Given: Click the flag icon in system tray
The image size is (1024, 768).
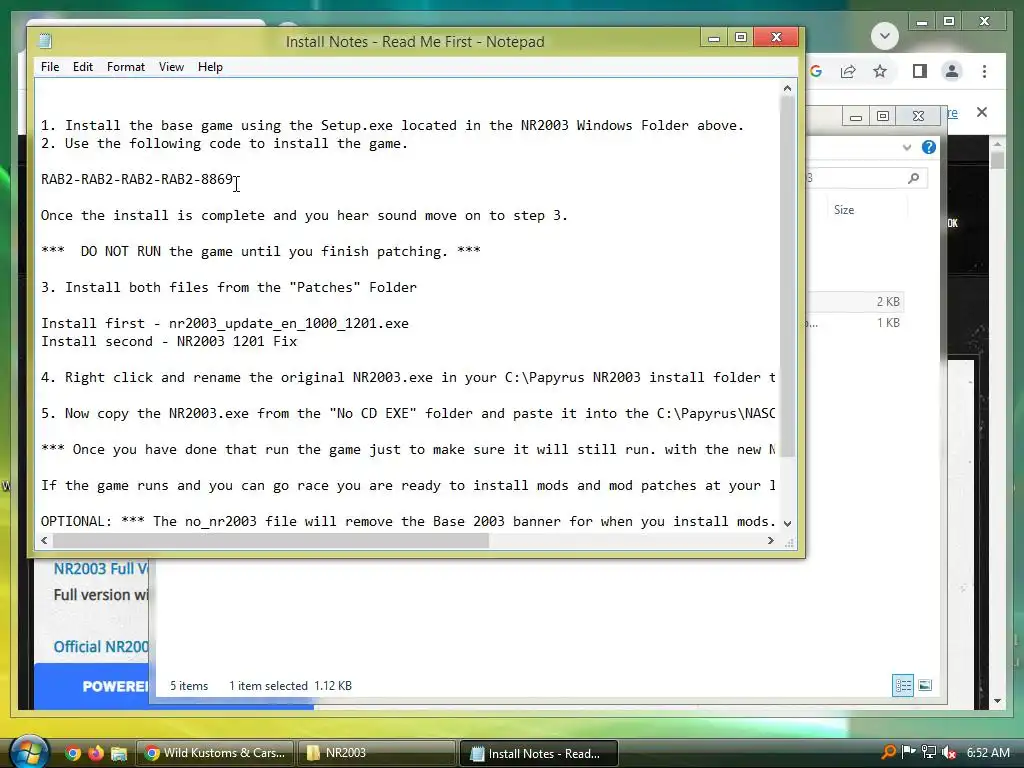Looking at the screenshot, I should pyautogui.click(x=908, y=752).
